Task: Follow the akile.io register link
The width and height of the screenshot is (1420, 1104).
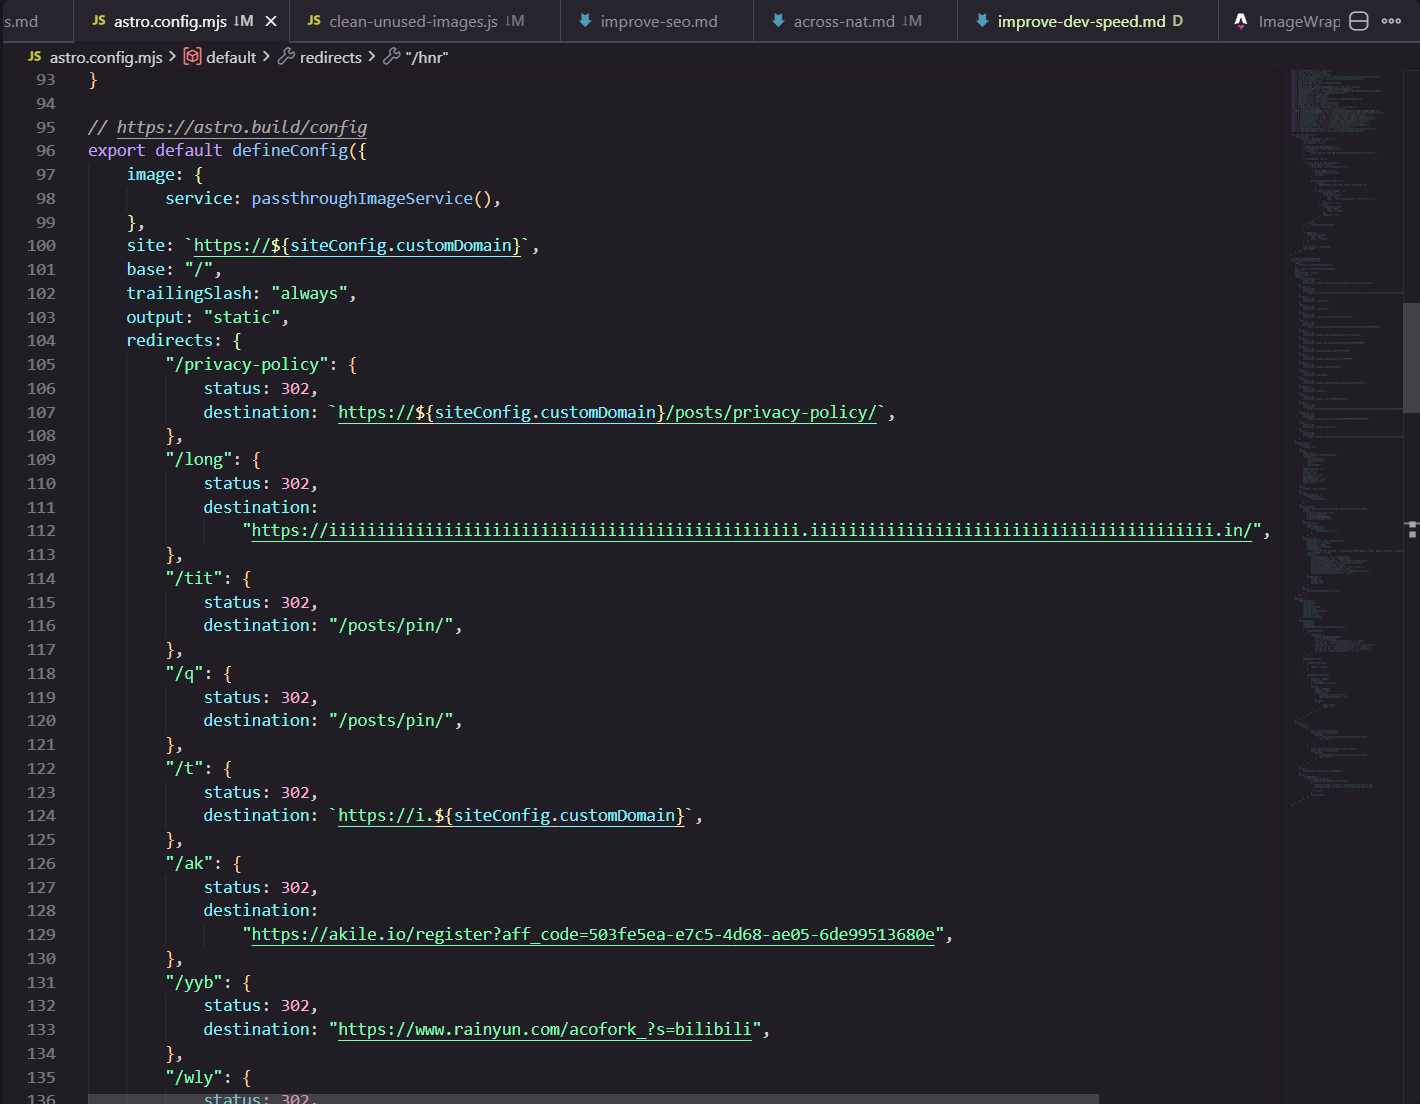Action: 592,934
